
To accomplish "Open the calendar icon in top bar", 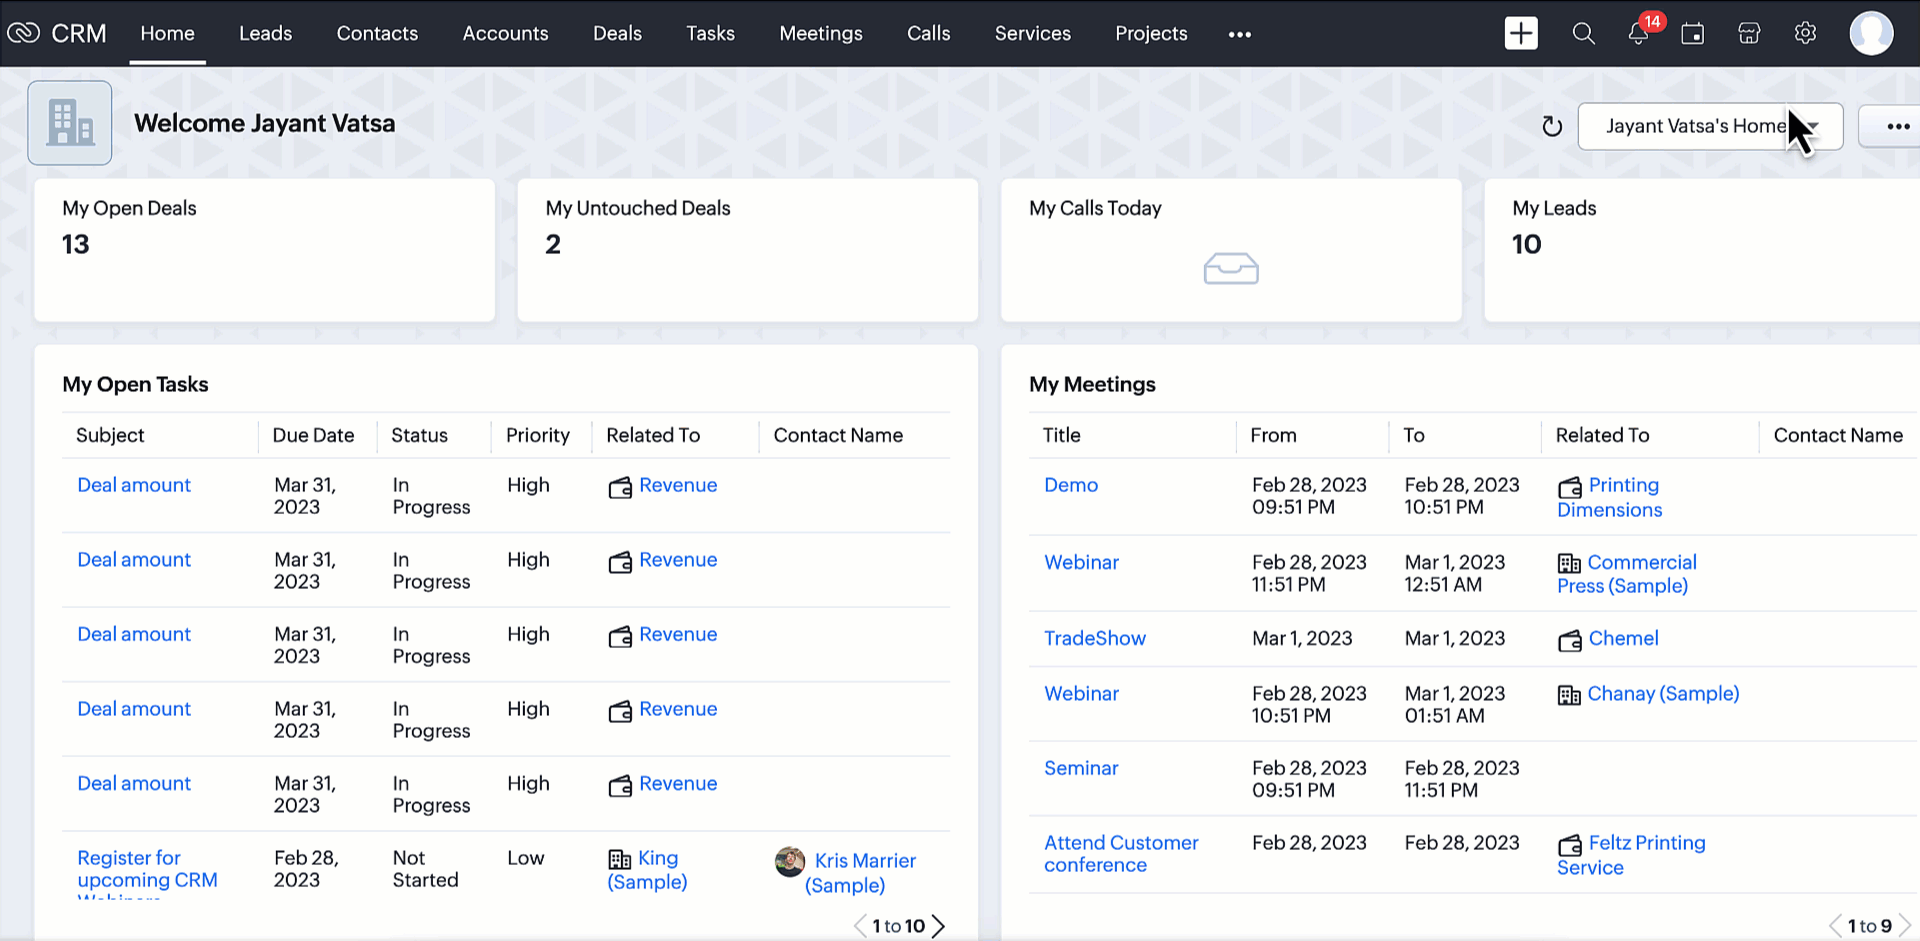I will 1692,33.
